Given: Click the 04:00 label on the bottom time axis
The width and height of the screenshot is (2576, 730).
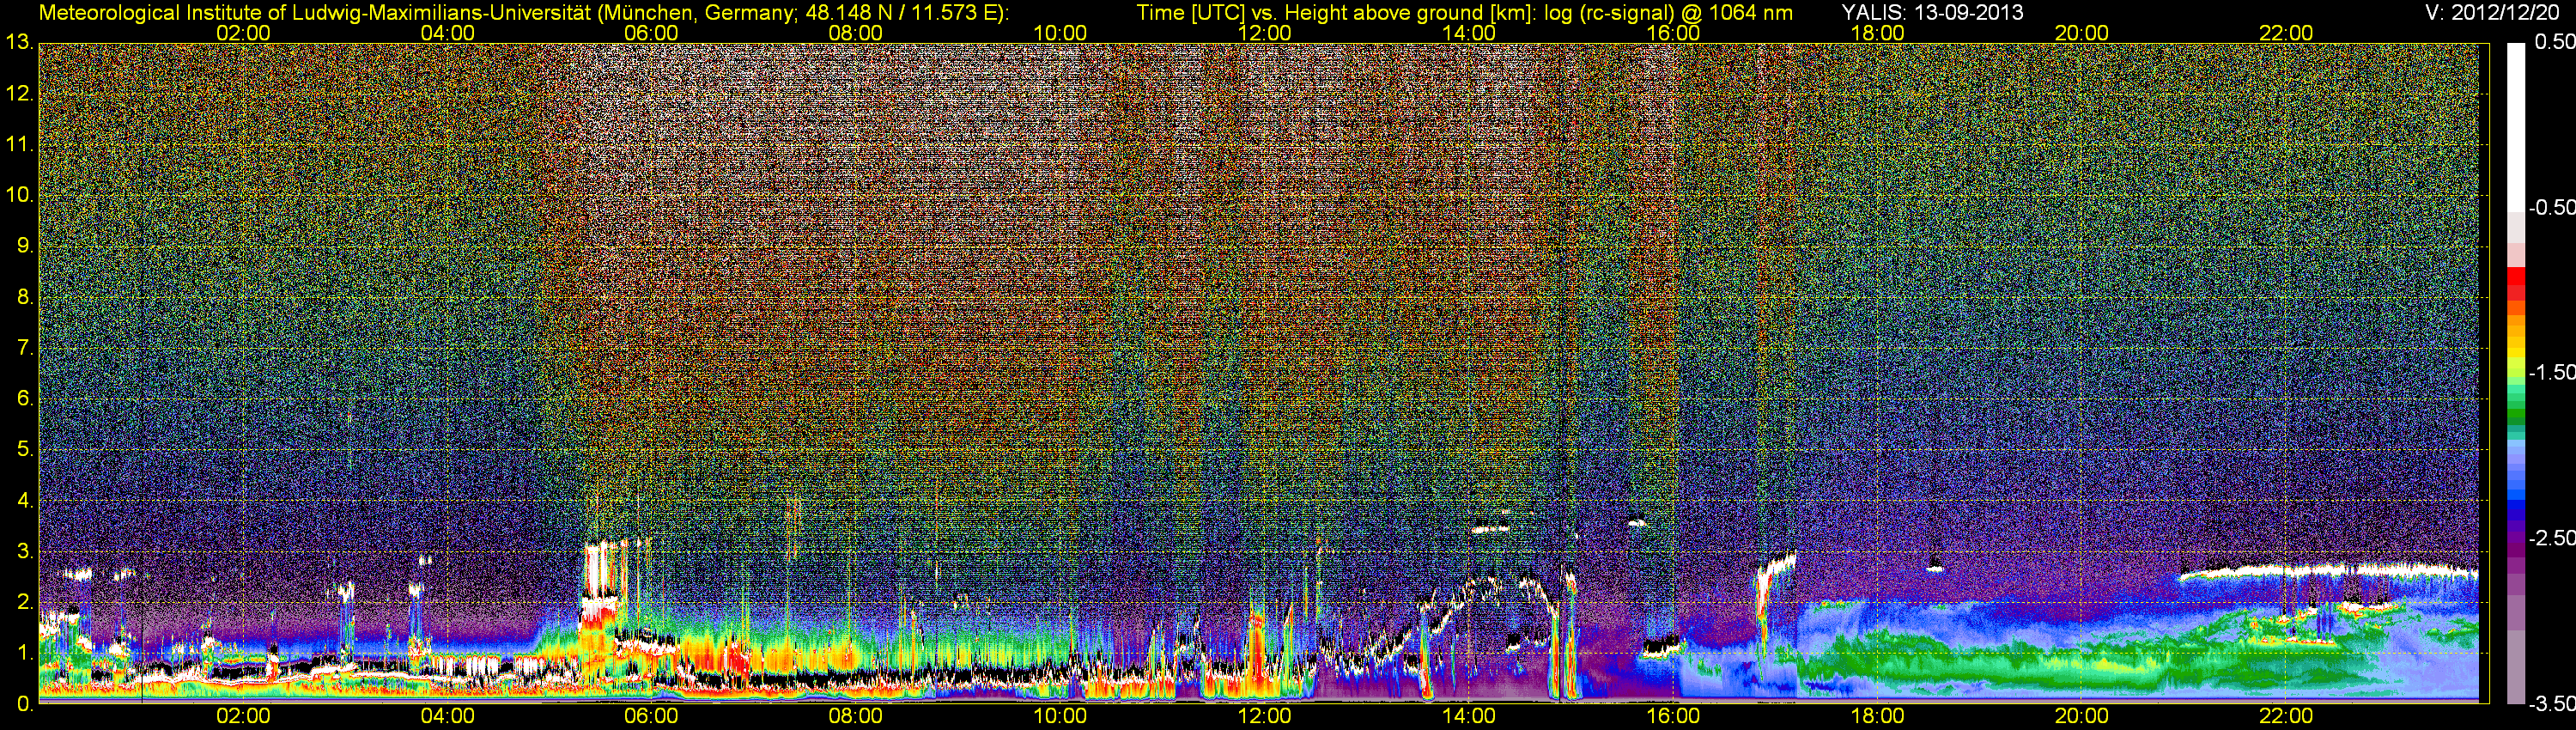Looking at the screenshot, I should tap(447, 716).
